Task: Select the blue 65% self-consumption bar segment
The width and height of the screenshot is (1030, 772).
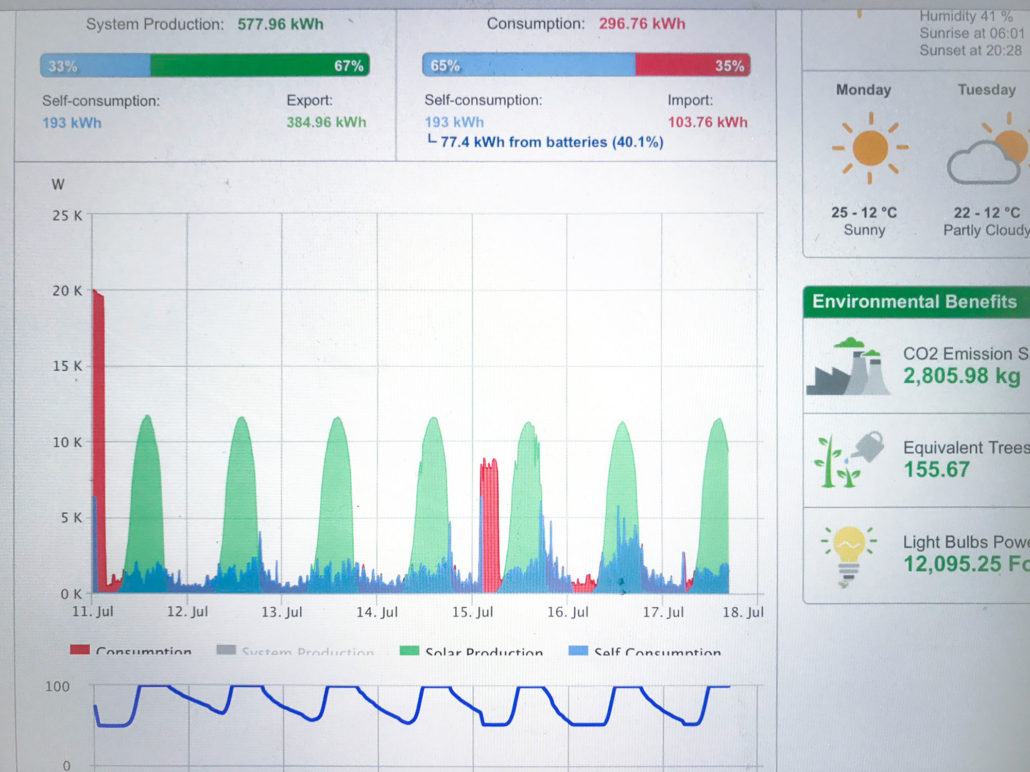Action: (528, 66)
